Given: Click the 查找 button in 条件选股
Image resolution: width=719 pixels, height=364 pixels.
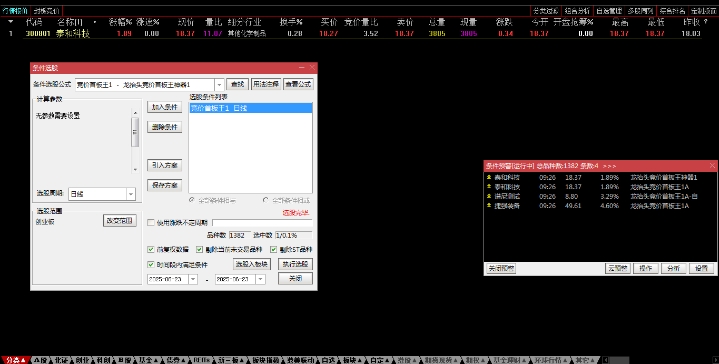Looking at the screenshot, I should 238,84.
